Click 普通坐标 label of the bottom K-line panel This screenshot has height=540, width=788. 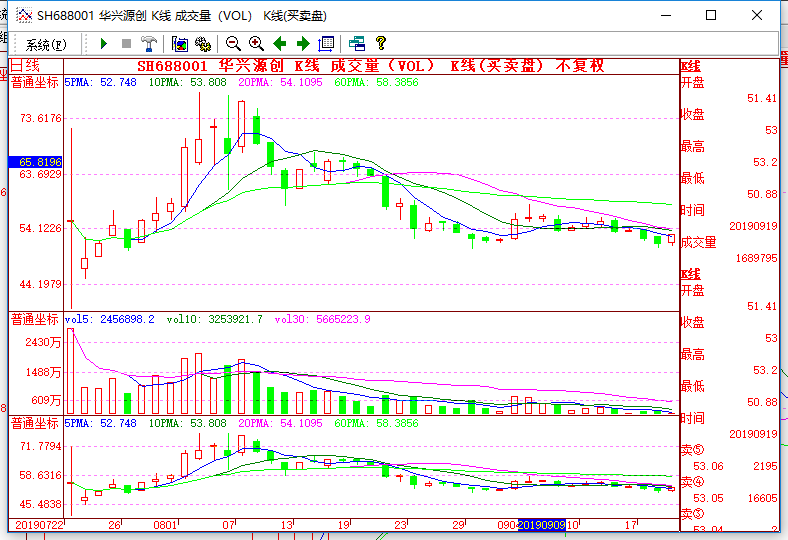[x=35, y=423]
